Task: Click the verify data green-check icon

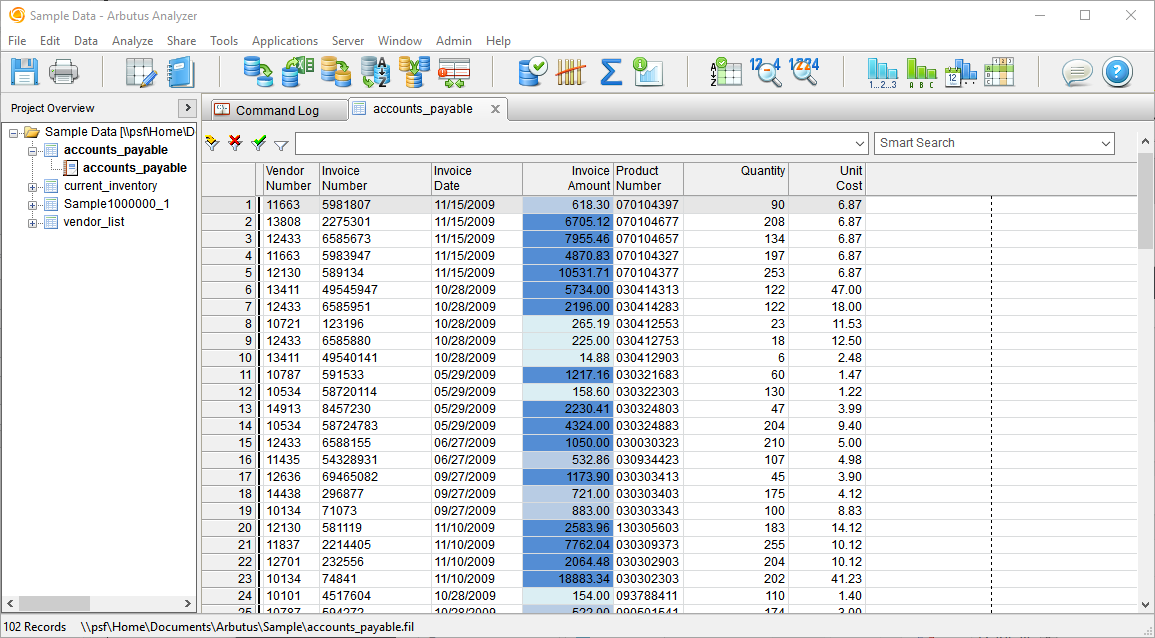Action: click(533, 71)
